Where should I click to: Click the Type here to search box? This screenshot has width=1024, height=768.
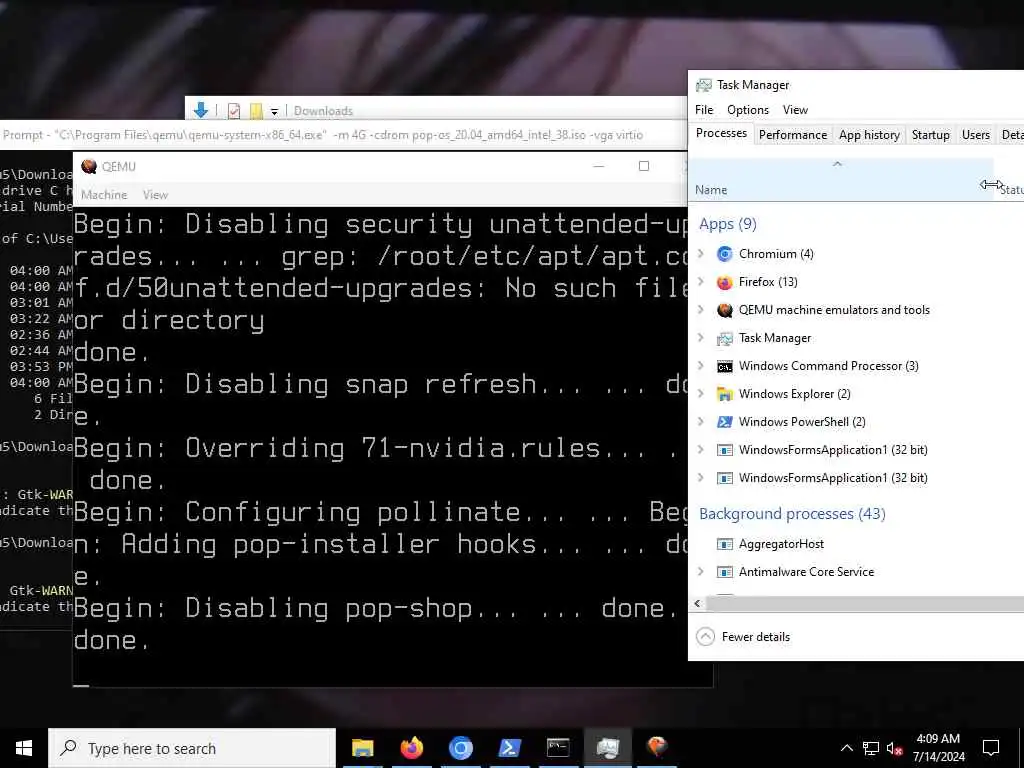192,748
